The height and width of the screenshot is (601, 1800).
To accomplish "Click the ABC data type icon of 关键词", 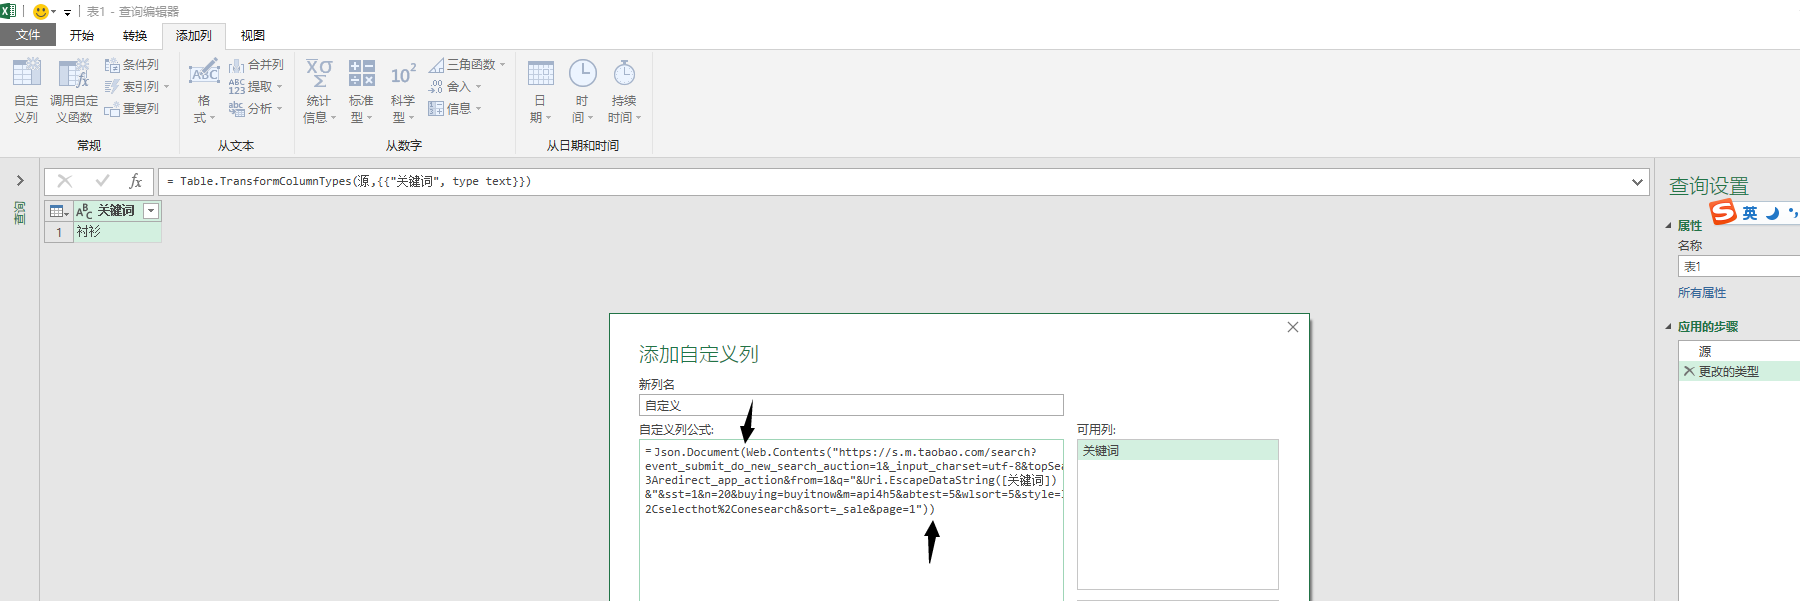I will [x=84, y=211].
